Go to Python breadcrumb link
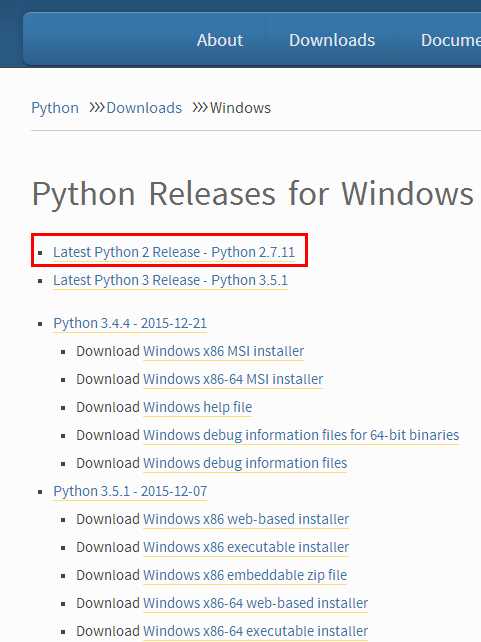This screenshot has height=642, width=481. (55, 108)
